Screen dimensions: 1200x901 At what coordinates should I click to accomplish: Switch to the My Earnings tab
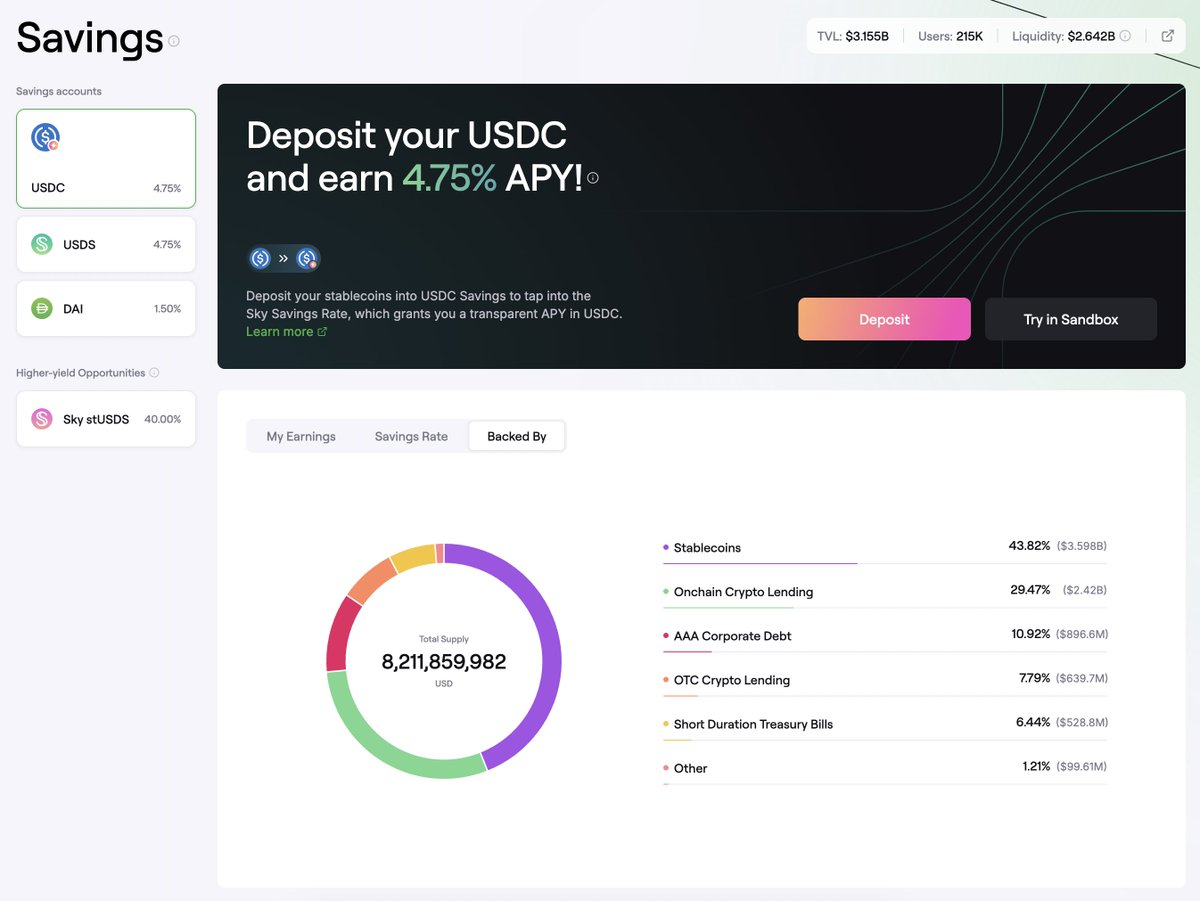302,436
